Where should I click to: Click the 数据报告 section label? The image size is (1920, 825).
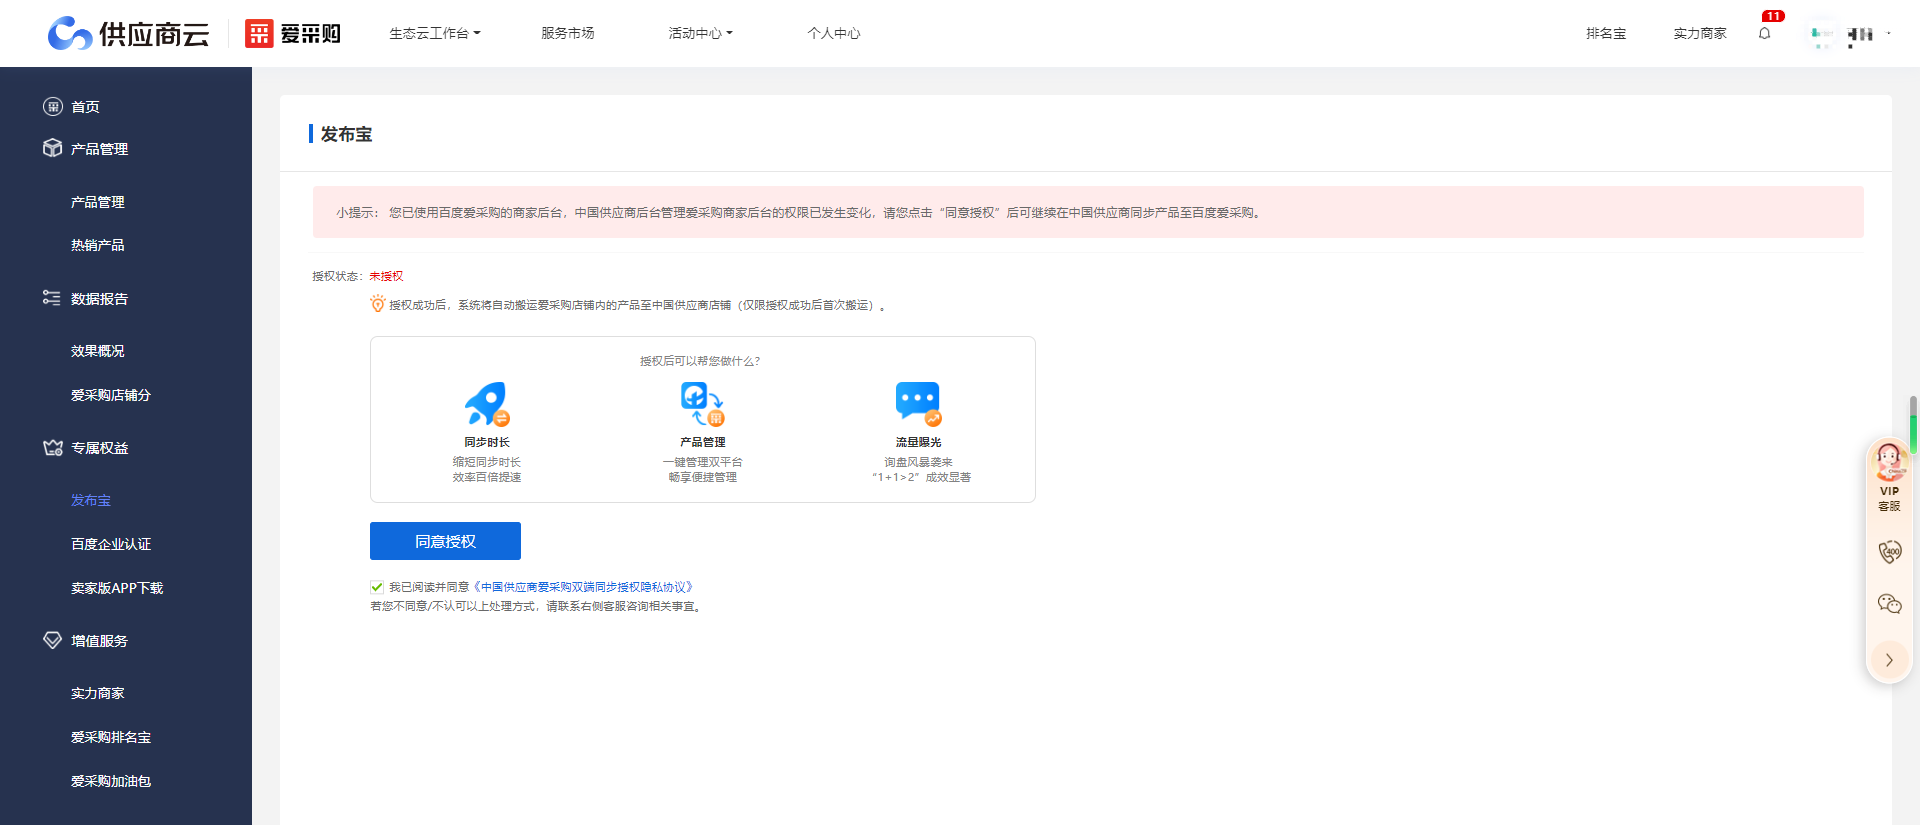[x=99, y=299]
